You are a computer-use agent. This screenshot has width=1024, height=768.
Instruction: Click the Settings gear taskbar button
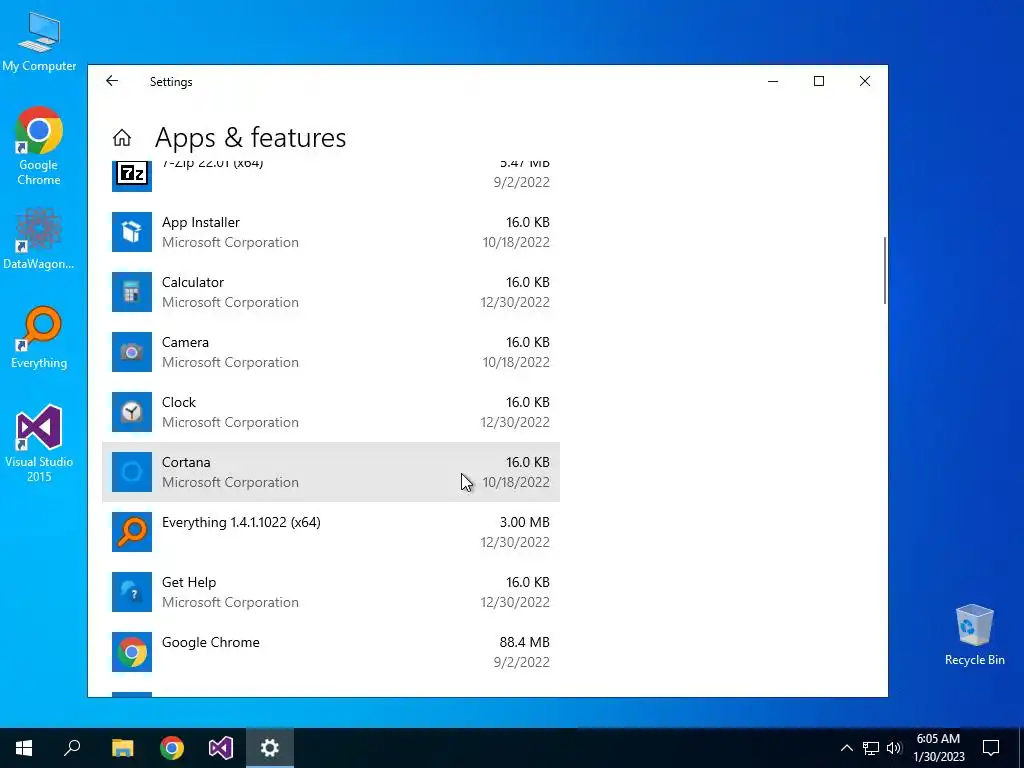tap(270, 748)
